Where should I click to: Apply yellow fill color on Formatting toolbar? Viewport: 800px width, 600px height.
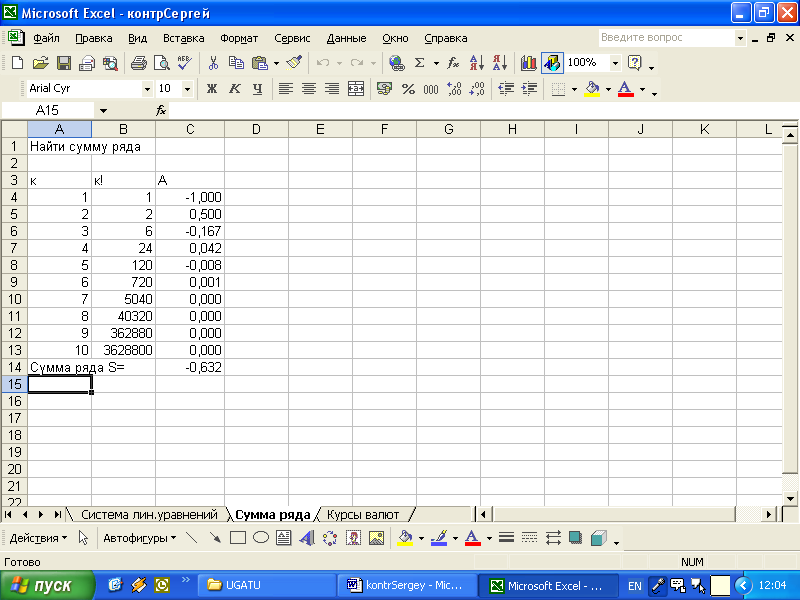[x=592, y=89]
